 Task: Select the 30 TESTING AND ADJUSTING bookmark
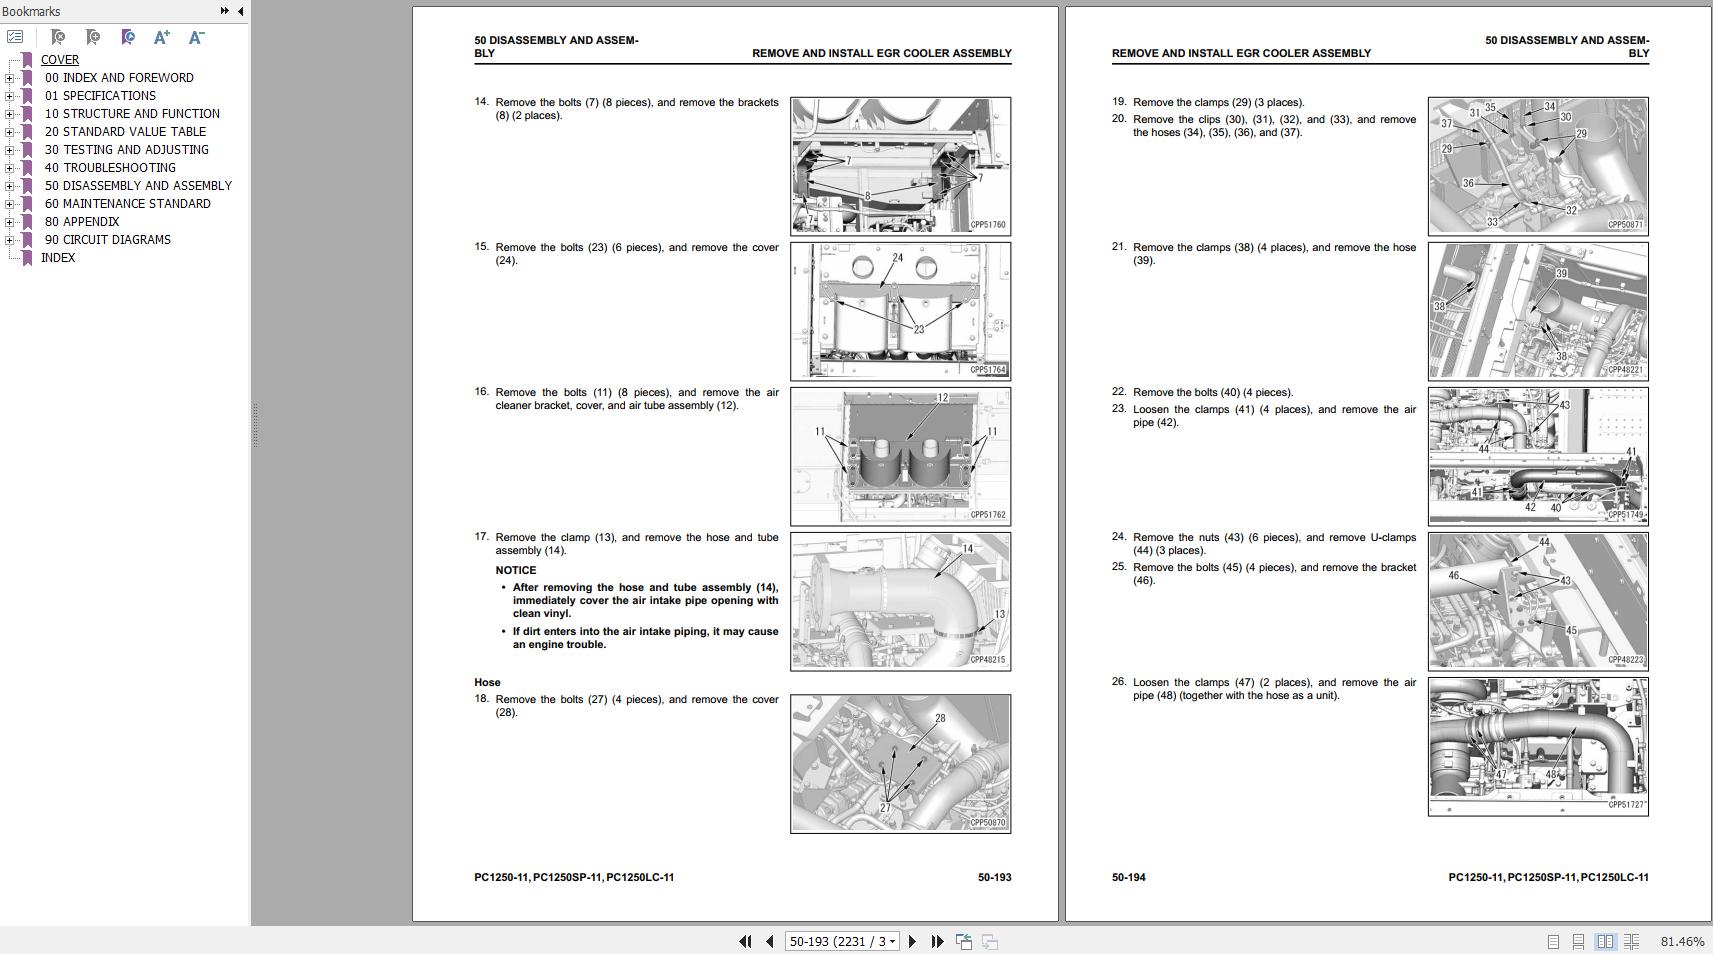click(x=126, y=150)
